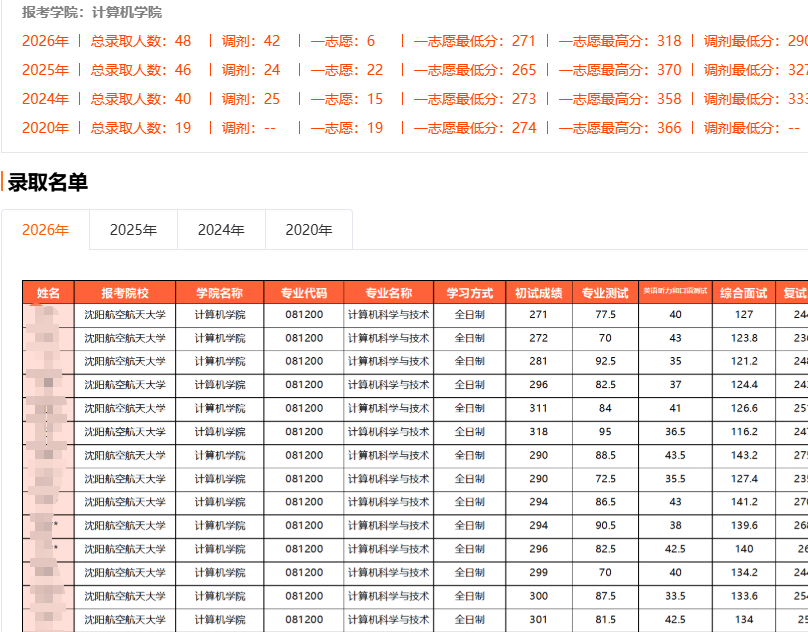
Task: Click the 报考院校 column header
Action: tap(125, 293)
